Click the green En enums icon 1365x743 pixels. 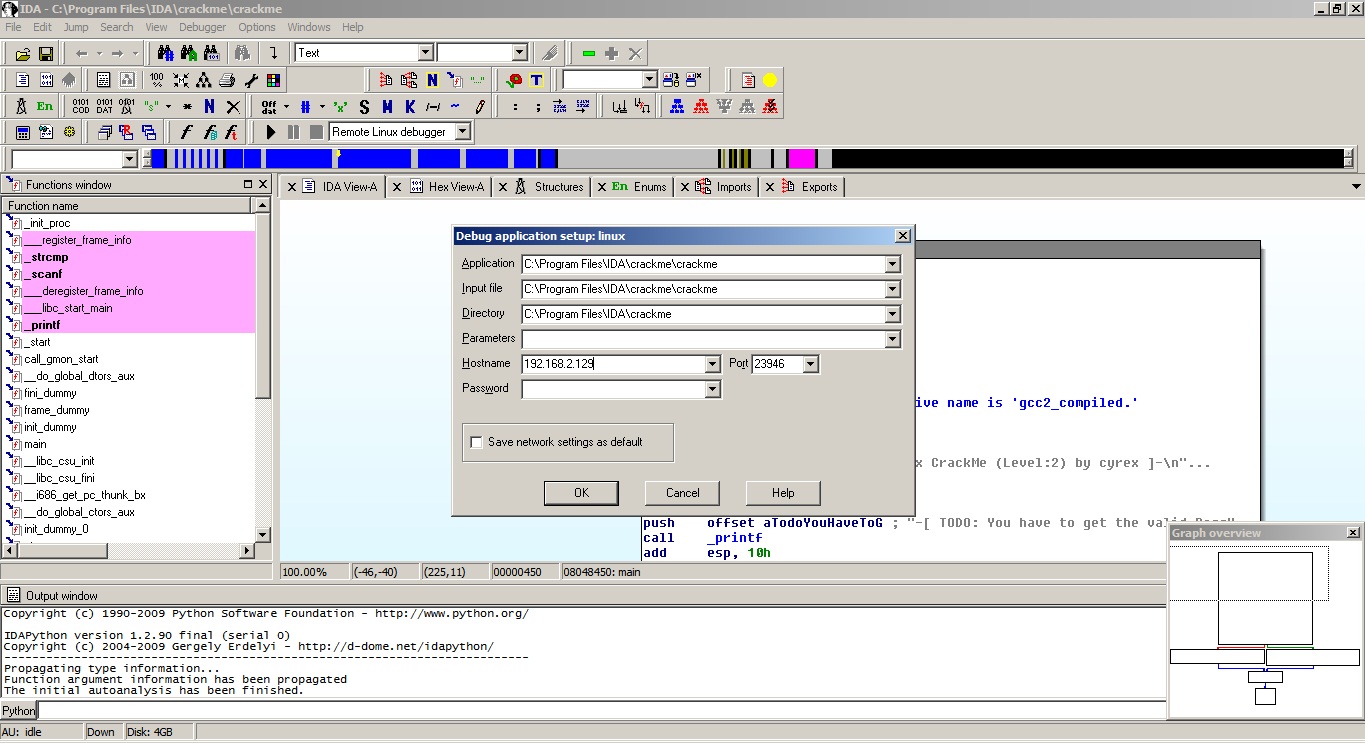pos(45,106)
